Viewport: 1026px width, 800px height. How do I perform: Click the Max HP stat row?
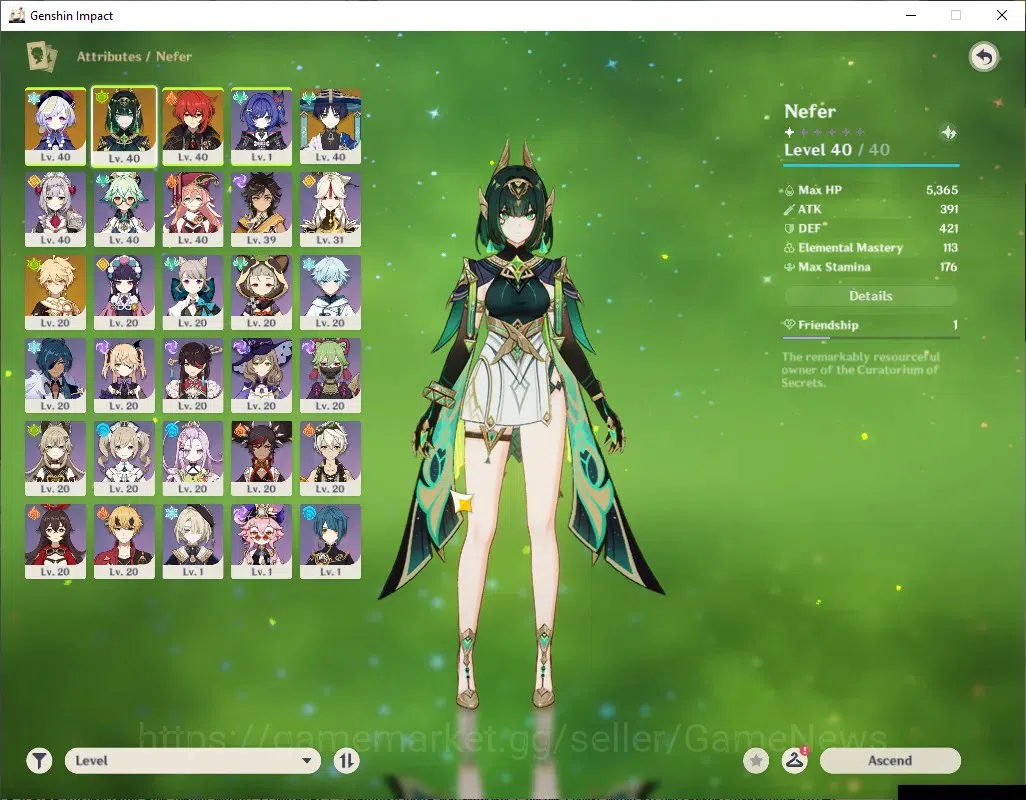[871, 190]
